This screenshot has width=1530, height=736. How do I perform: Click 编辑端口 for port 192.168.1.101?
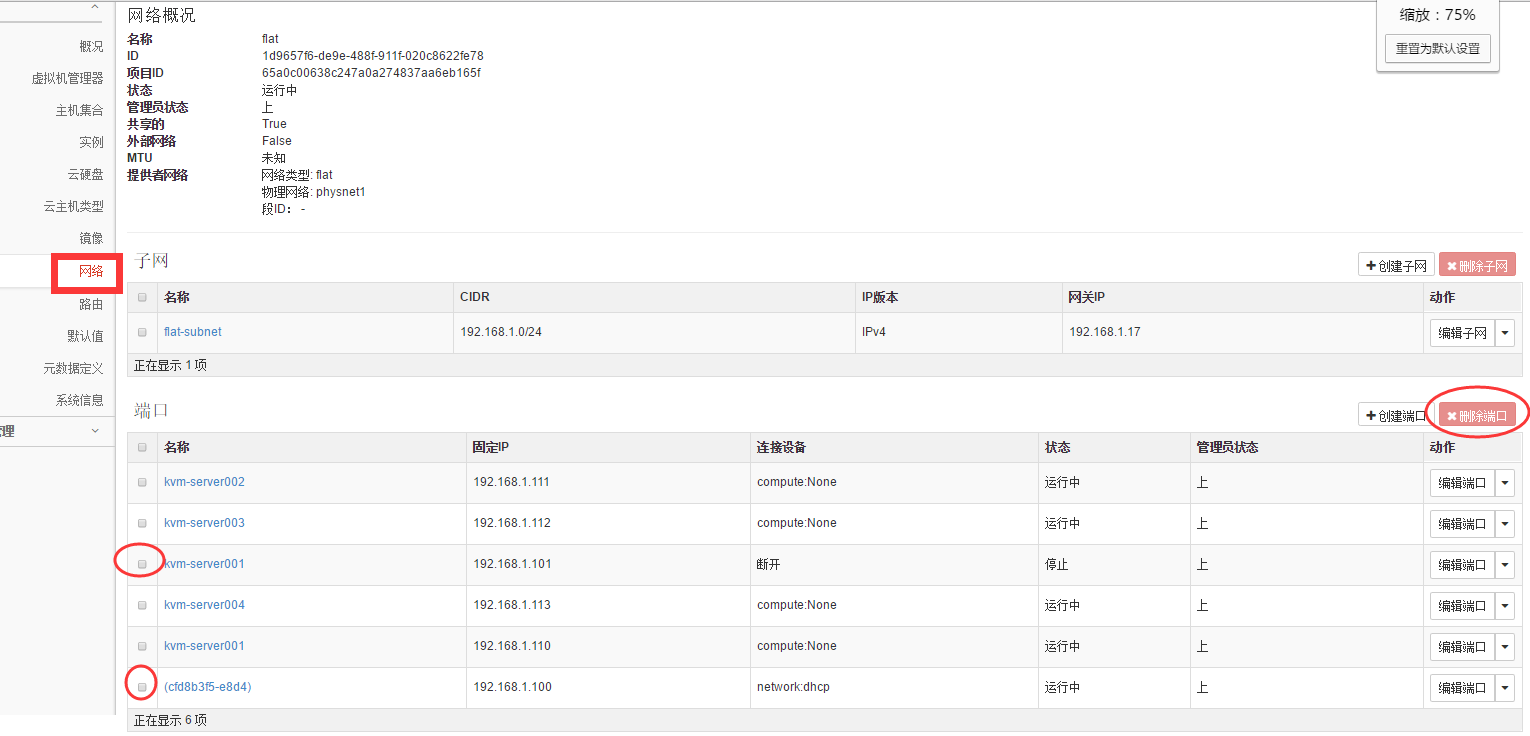pos(1462,565)
